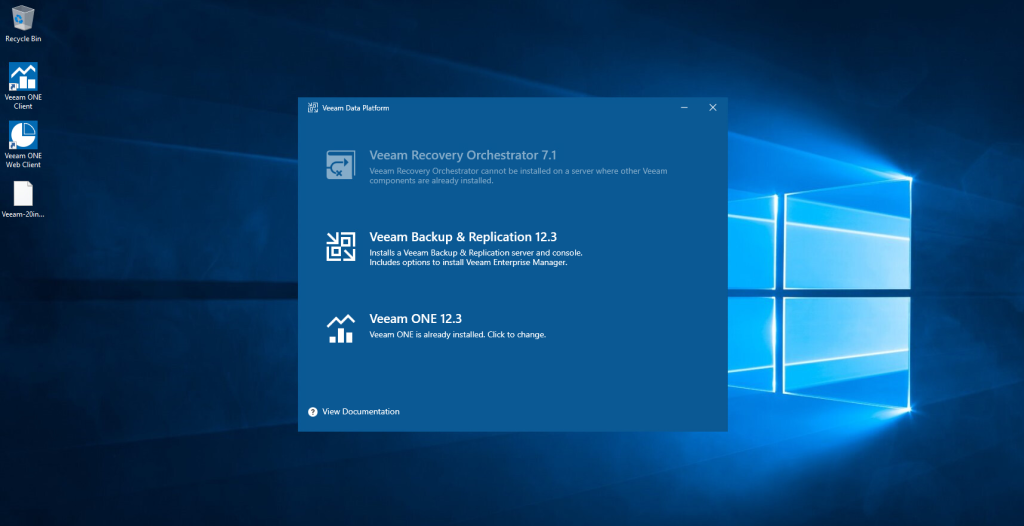Viewport: 1024px width, 526px height.
Task: Select the Veeam ONE Web Client desktop shortcut
Action: tap(23, 144)
